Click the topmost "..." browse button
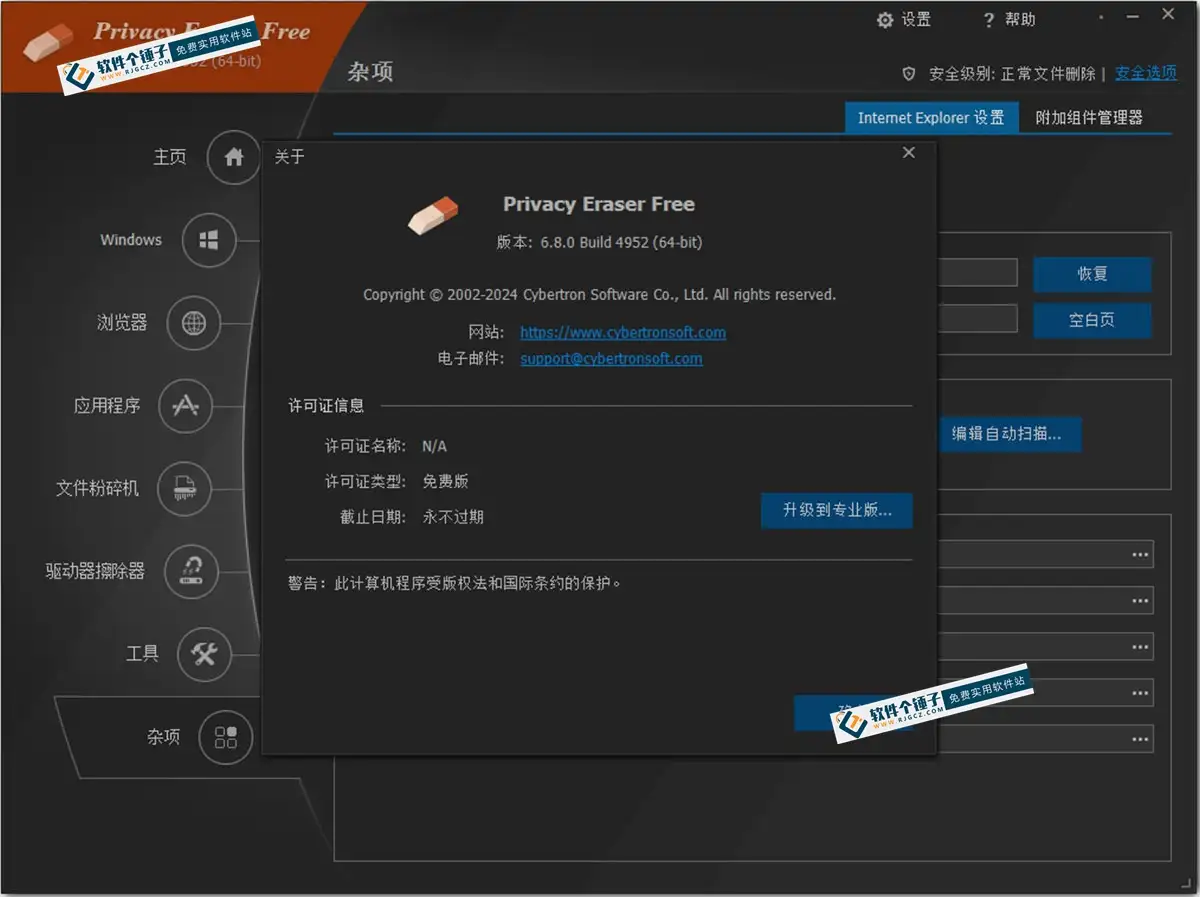Viewport: 1200px width, 897px height. coord(1140,554)
